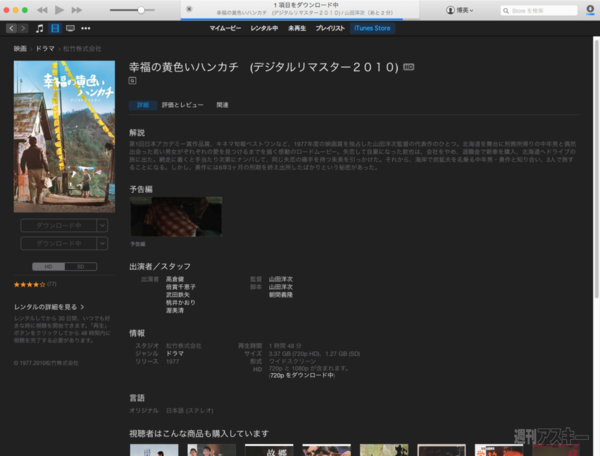Click the star rating with 77 reviews
Viewport: 600px width, 456px height.
click(x=35, y=284)
